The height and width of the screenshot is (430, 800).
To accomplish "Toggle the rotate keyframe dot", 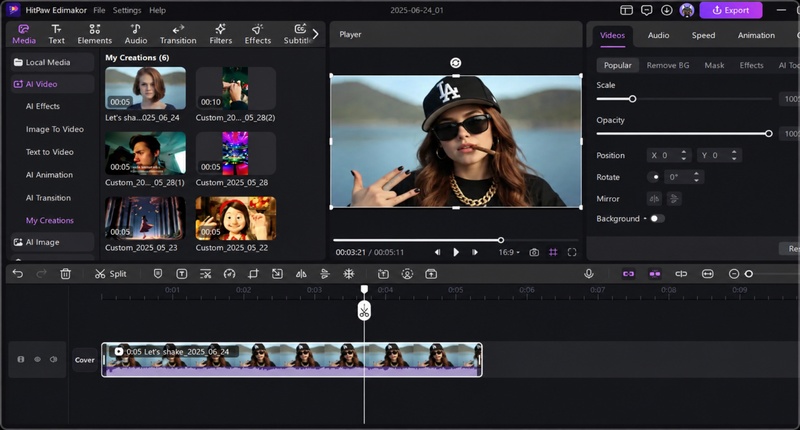I will click(654, 177).
